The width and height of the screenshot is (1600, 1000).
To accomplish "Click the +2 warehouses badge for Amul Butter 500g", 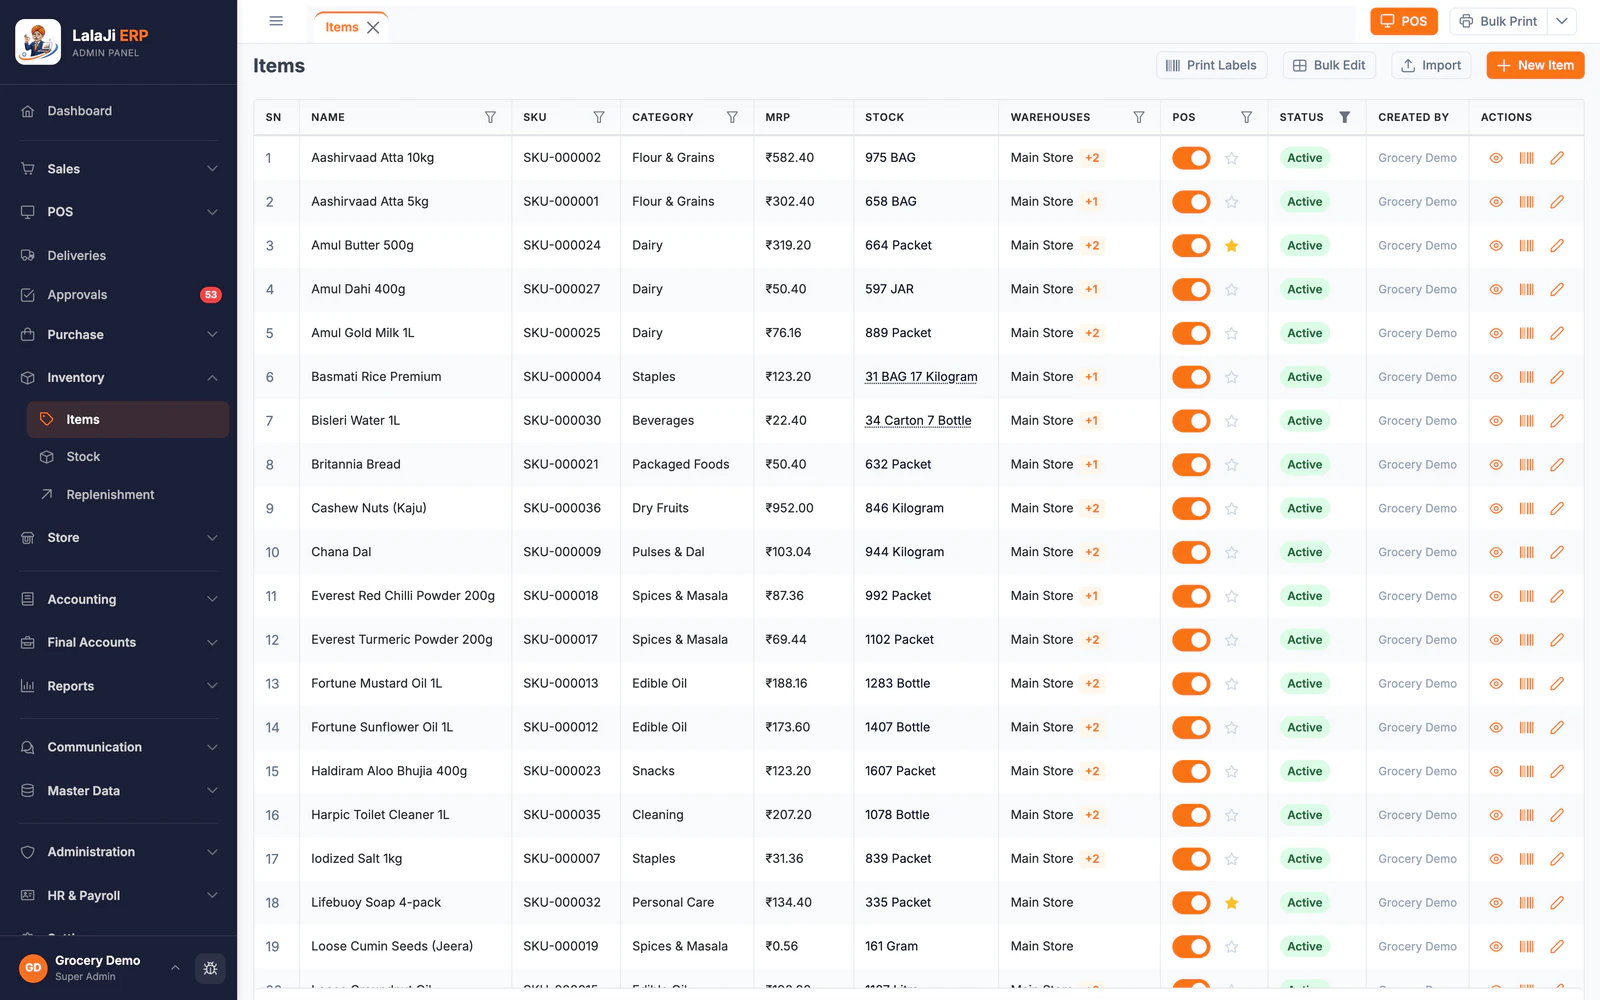I will click(1092, 246).
